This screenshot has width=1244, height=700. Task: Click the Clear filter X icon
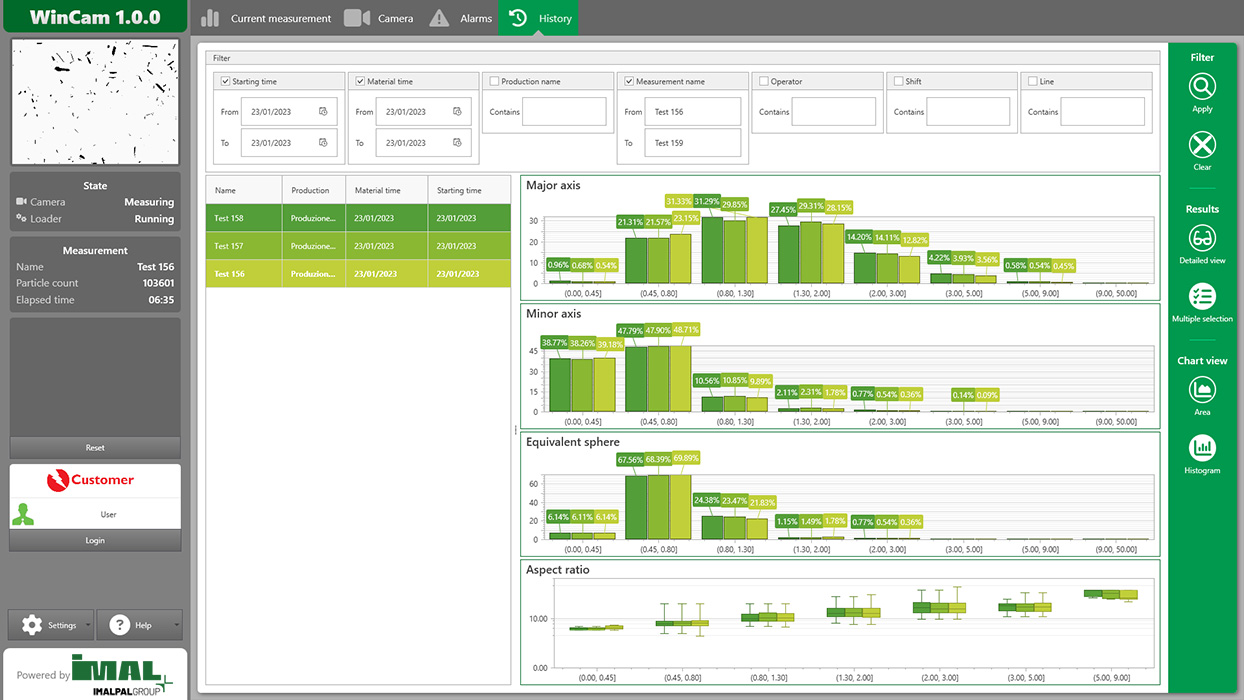(x=1202, y=145)
